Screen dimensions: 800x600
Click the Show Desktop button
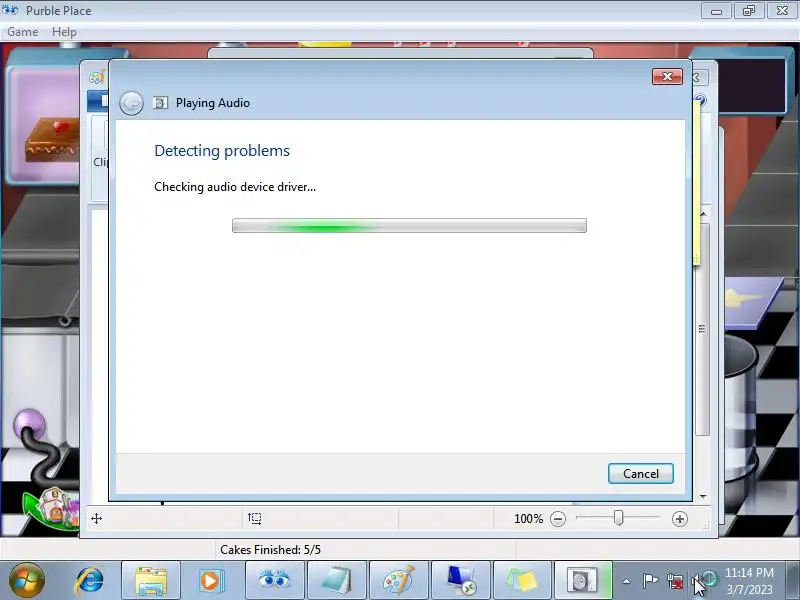(793, 581)
